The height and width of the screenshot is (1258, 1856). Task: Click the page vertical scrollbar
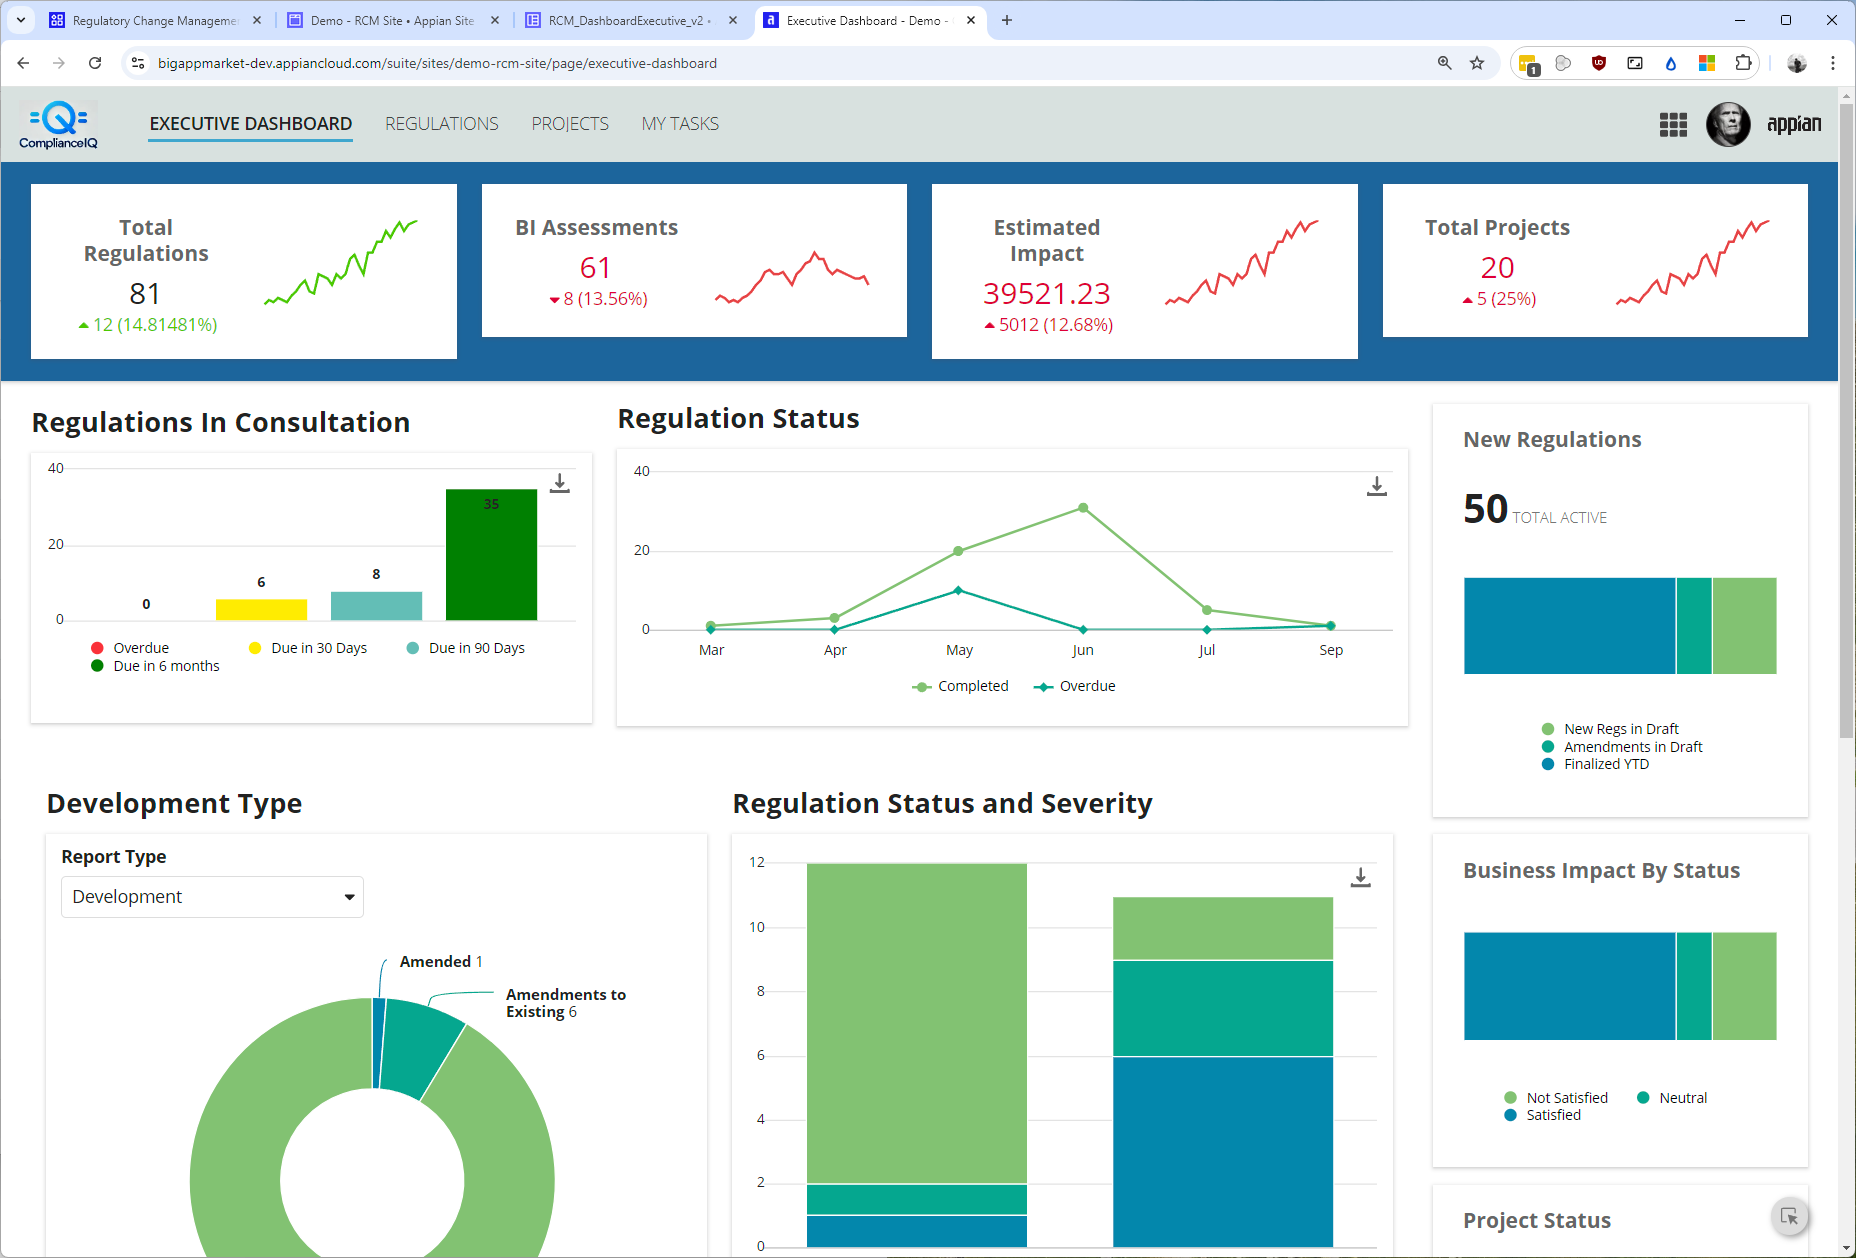pos(1847,420)
